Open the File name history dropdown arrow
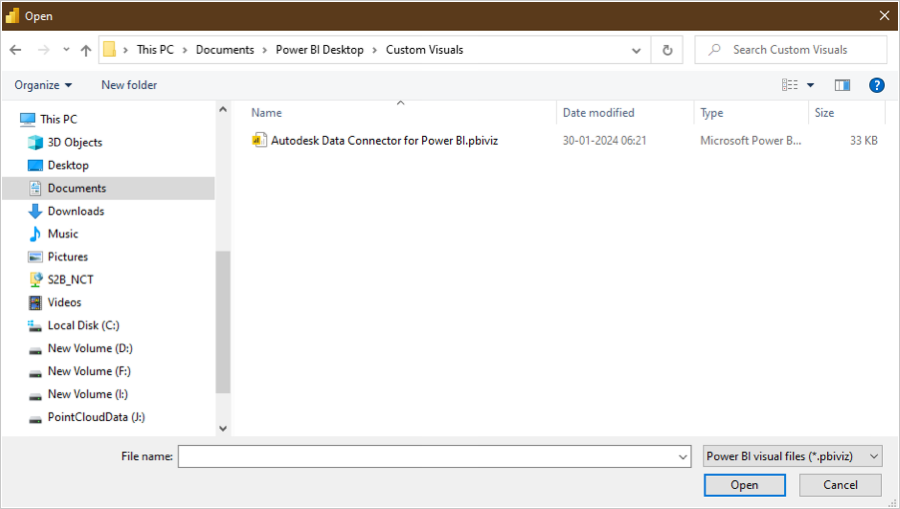Viewport: 900px width, 509px height. pyautogui.click(x=682, y=457)
